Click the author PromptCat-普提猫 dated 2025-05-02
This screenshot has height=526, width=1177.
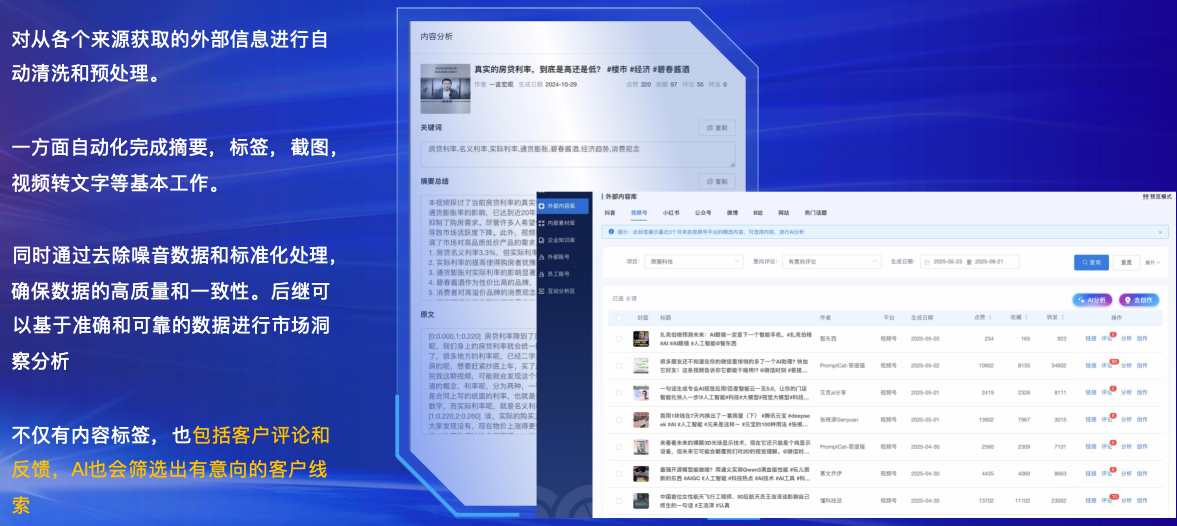(840, 365)
